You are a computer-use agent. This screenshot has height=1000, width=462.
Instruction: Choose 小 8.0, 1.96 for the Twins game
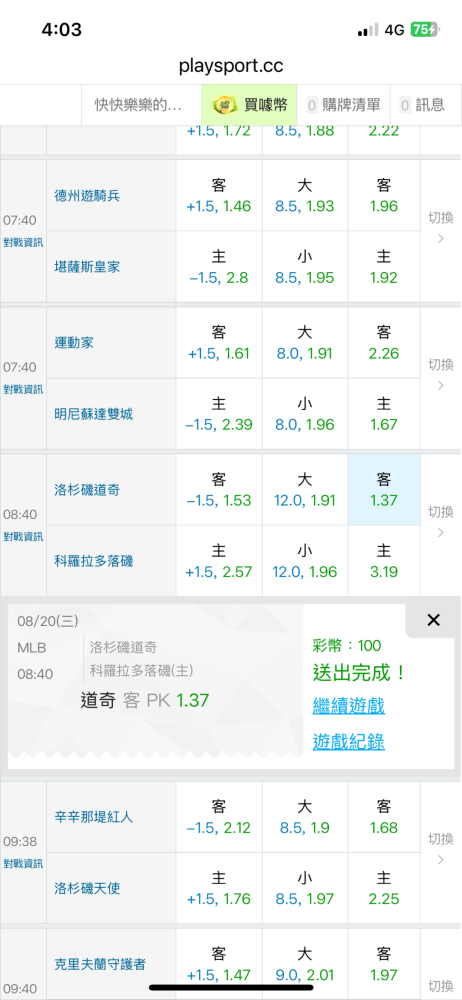304,414
